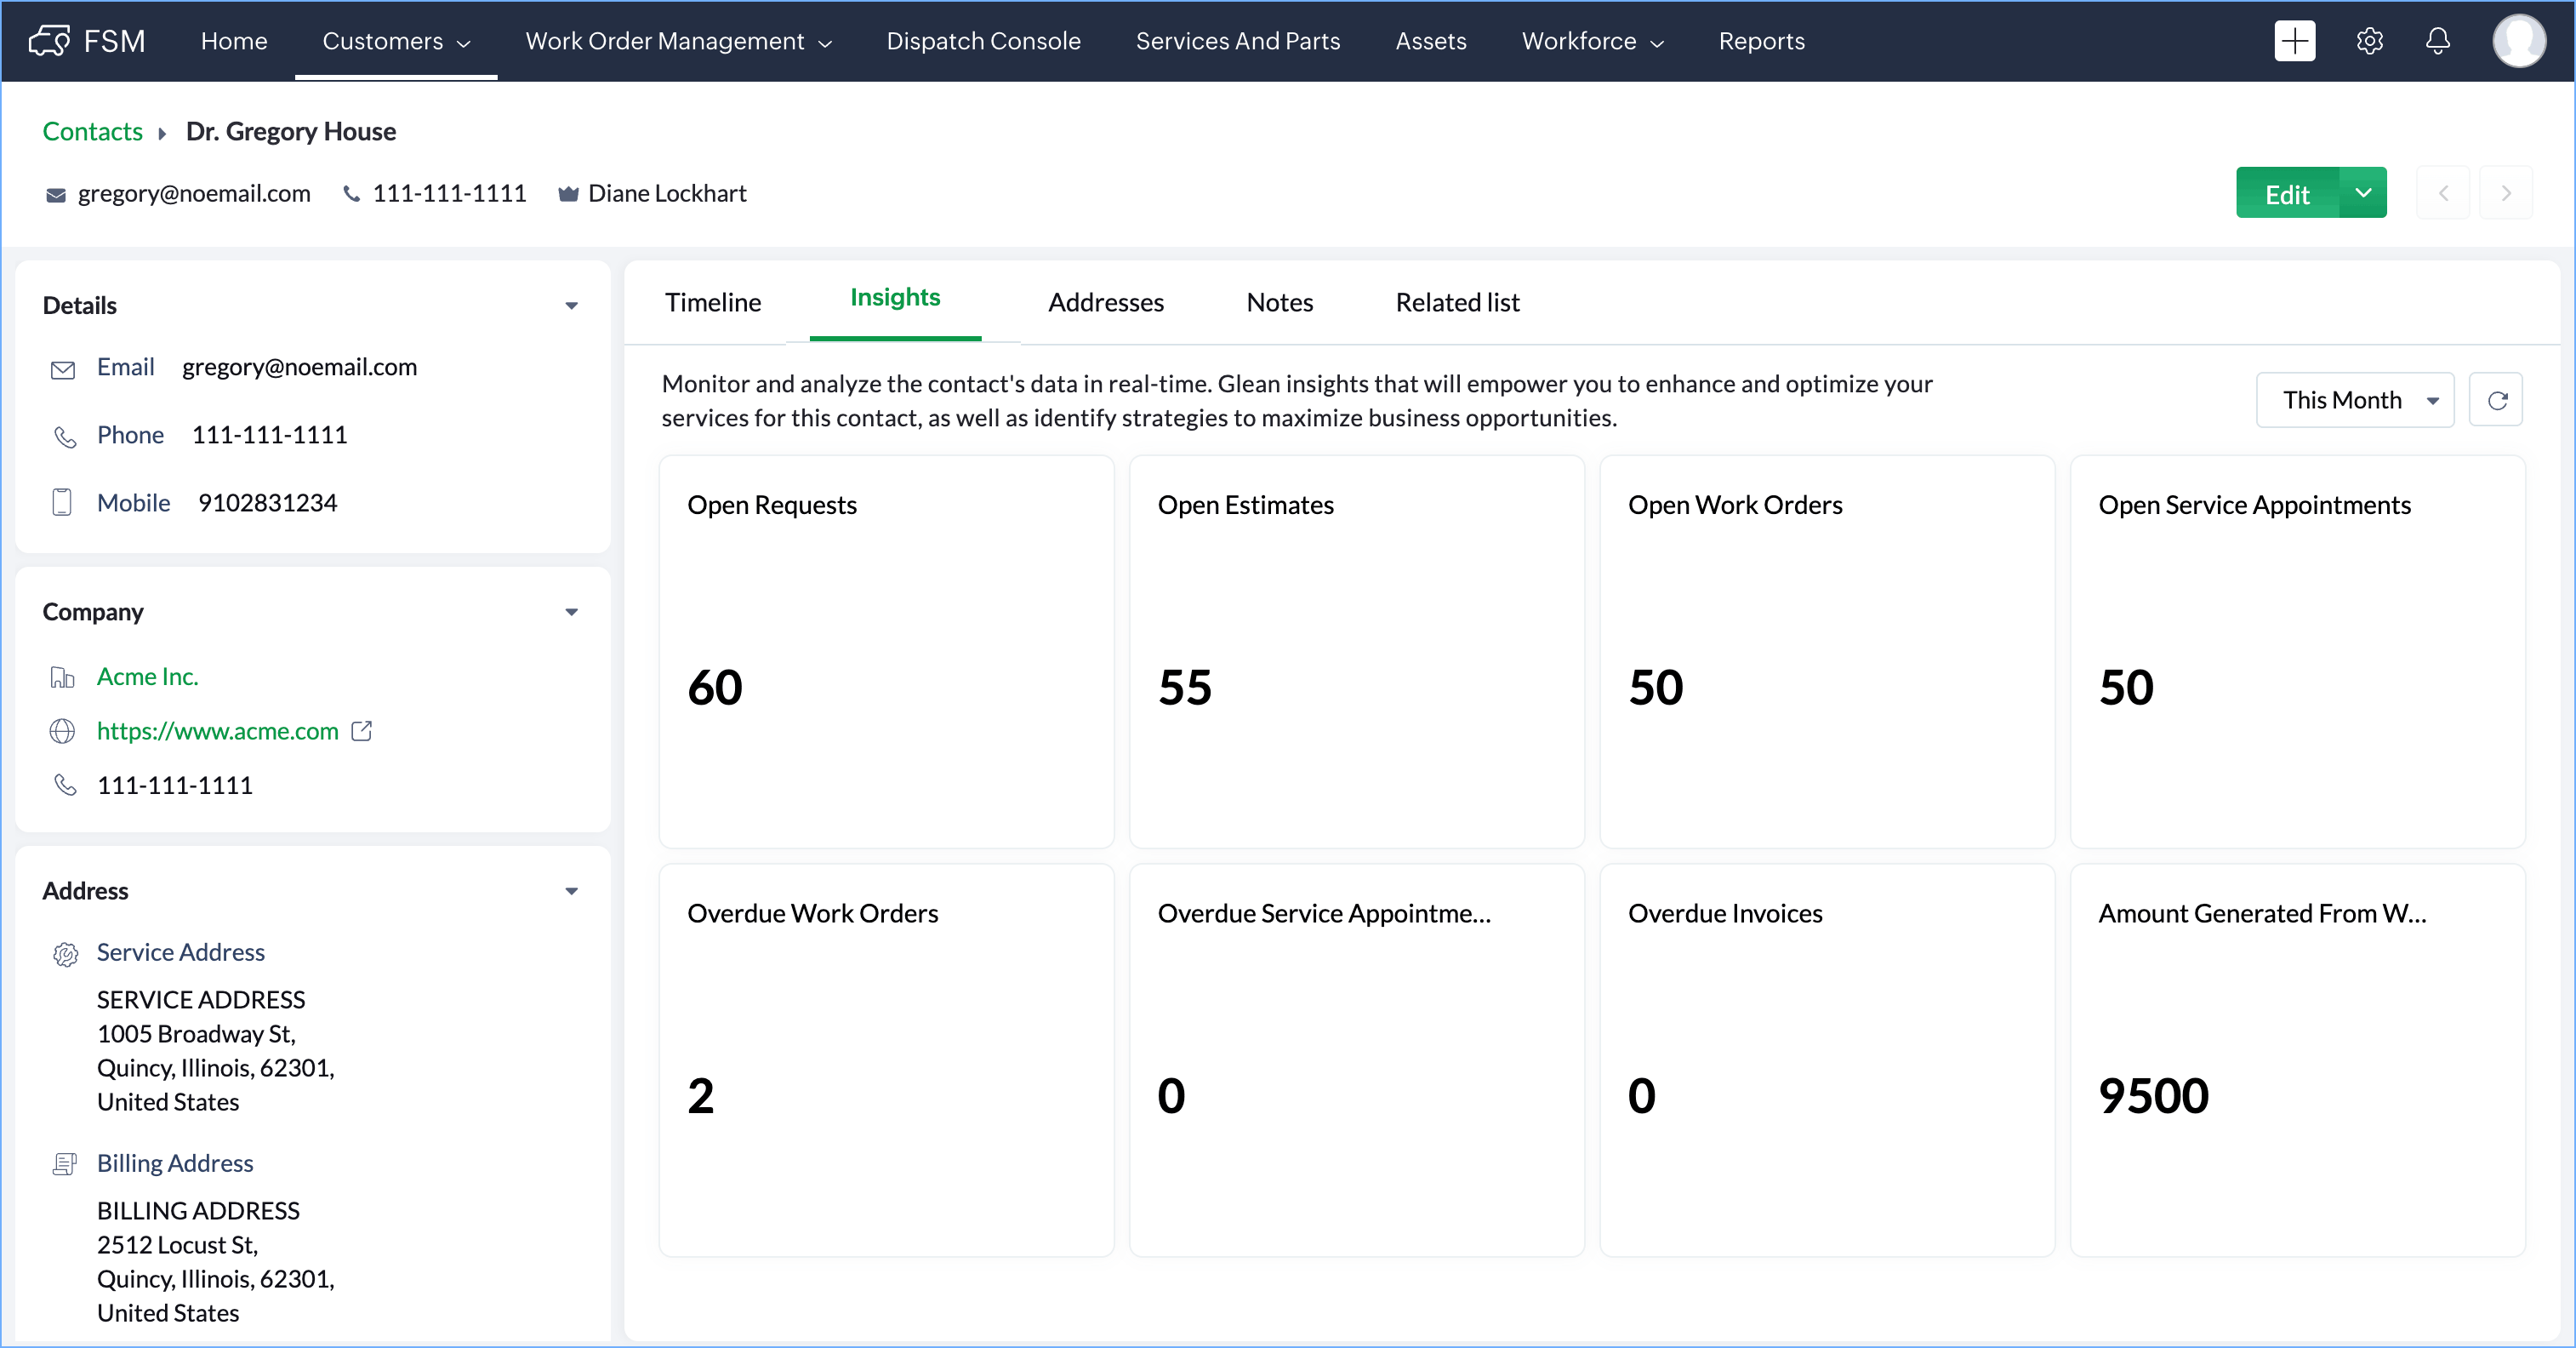Click external link icon beside acme.com
Screen dimensions: 2576x1348
coord(362,731)
